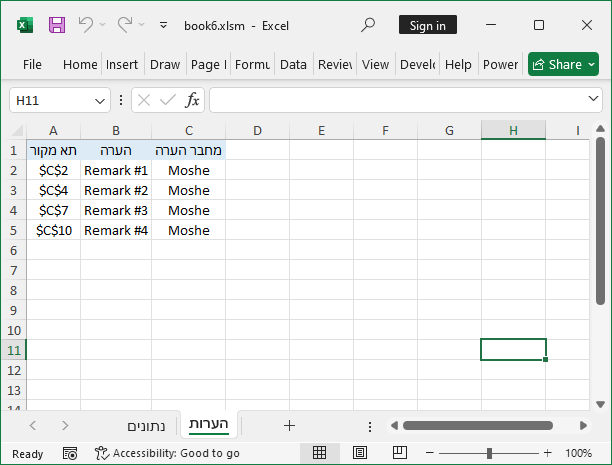Open the Insert ribbon tab
612x465 pixels.
[x=122, y=64]
